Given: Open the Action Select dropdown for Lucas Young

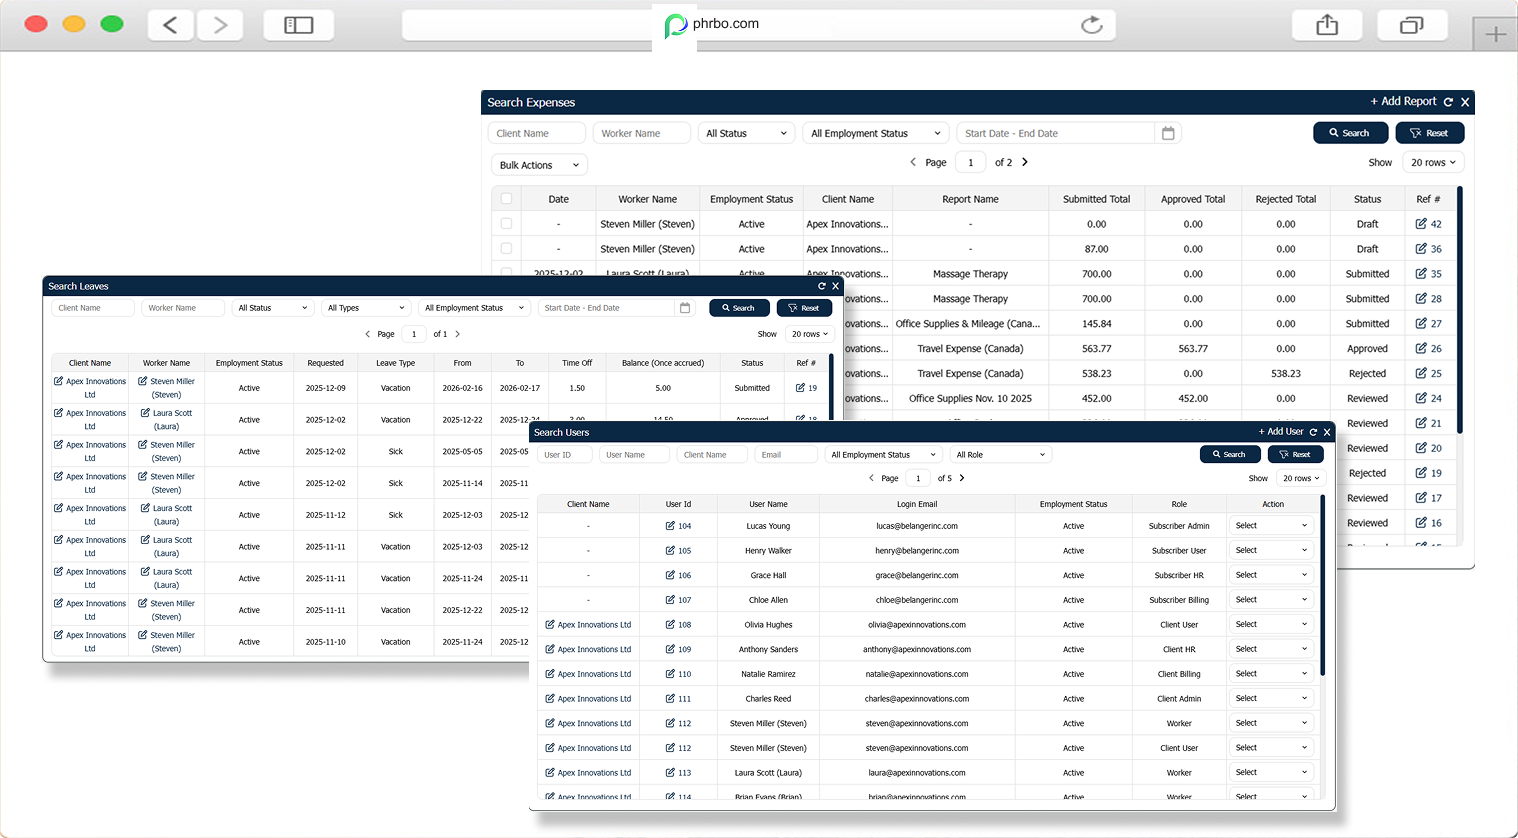Looking at the screenshot, I should pos(1271,525).
